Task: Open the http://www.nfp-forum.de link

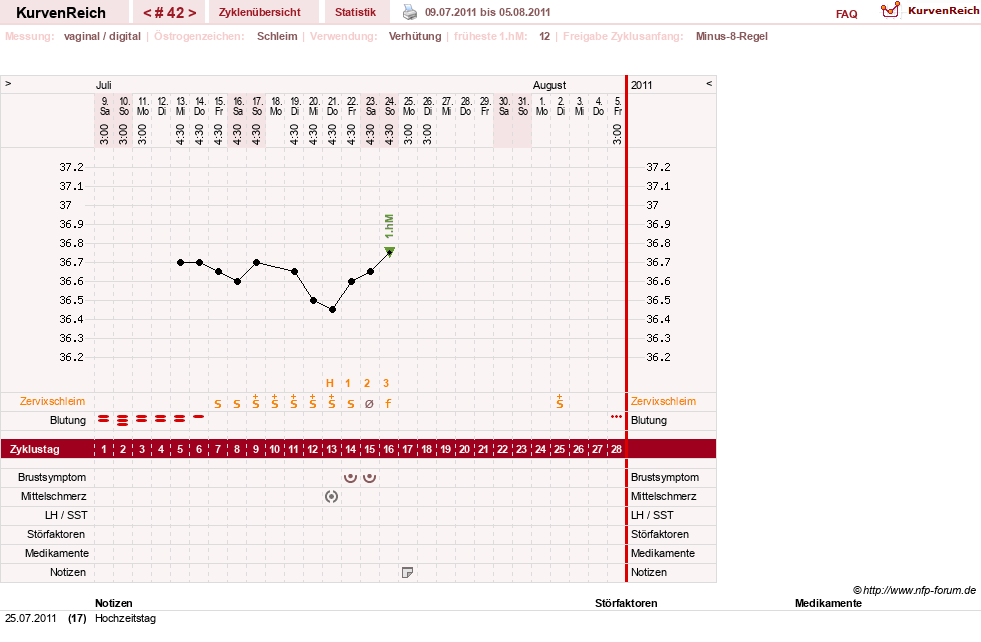Action: click(x=919, y=590)
